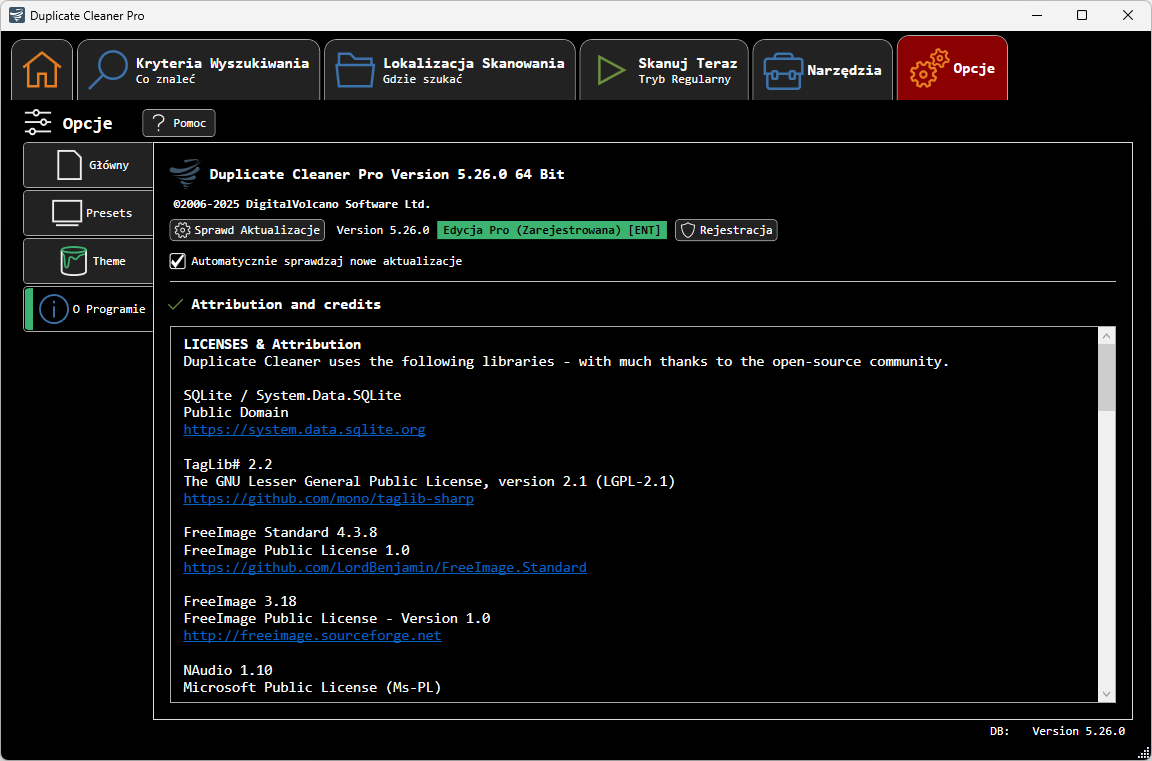Viewport: 1152px width, 761px height.
Task: Click the Public Domain text line
Action: click(236, 413)
